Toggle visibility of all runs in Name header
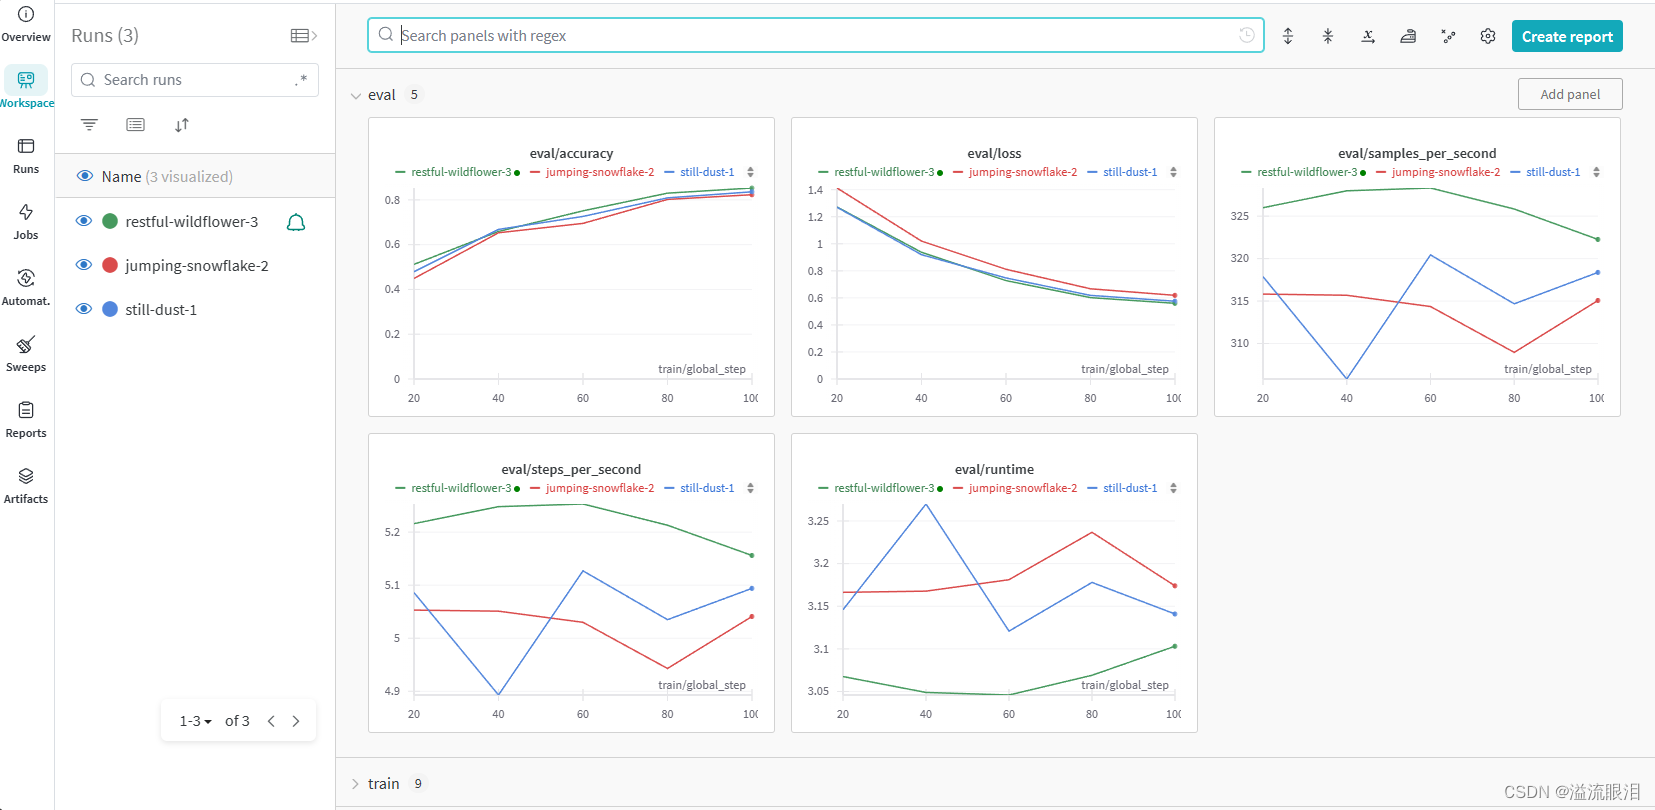 pyautogui.click(x=85, y=176)
